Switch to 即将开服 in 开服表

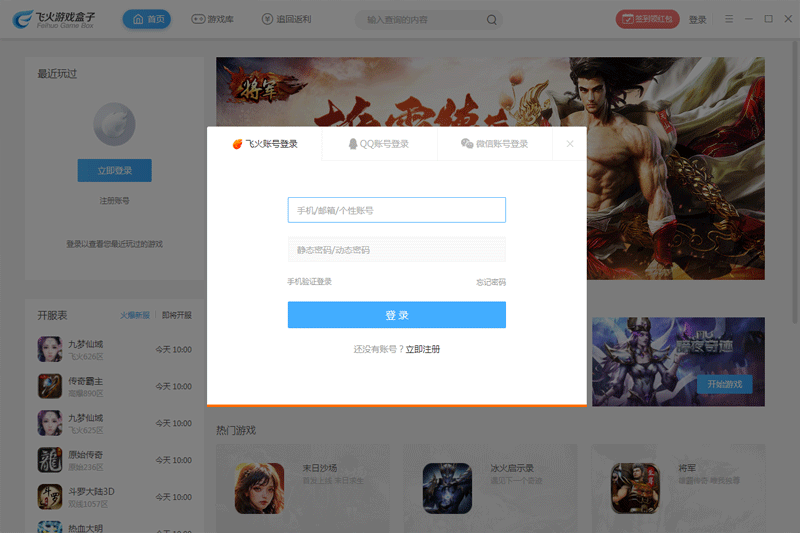coord(177,315)
